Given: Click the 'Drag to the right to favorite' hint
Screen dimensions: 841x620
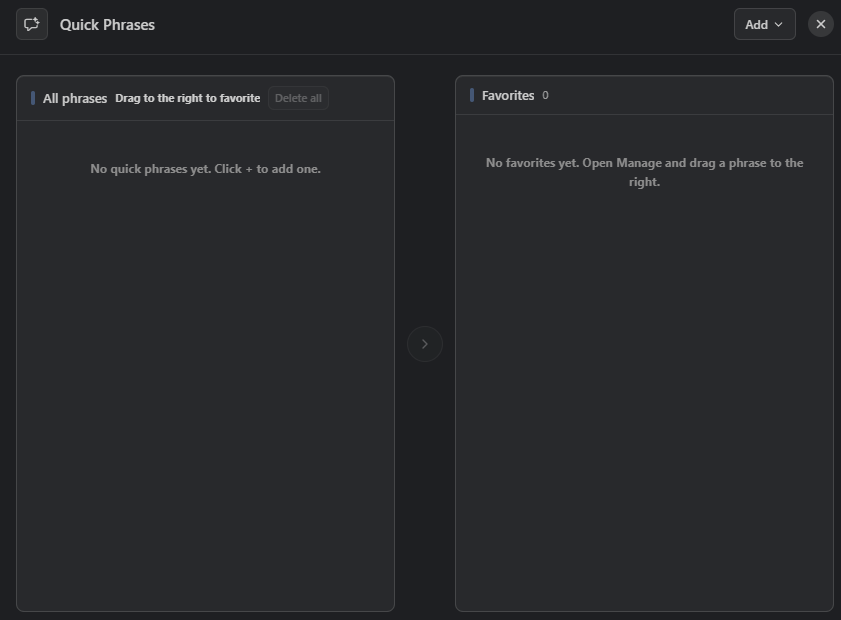Looking at the screenshot, I should (x=188, y=98).
